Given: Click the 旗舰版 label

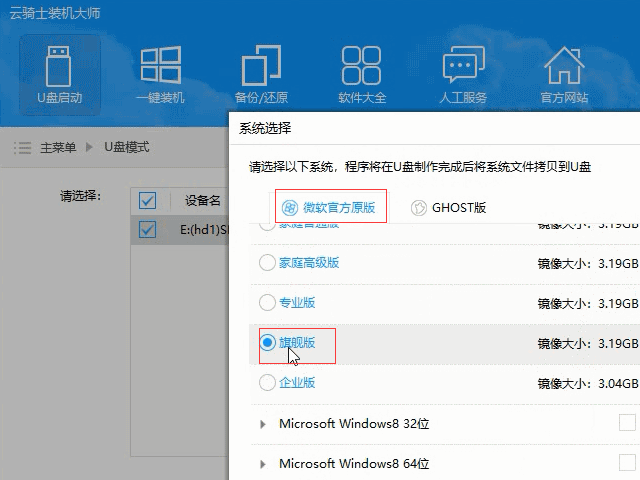Looking at the screenshot, I should pyautogui.click(x=297, y=342).
